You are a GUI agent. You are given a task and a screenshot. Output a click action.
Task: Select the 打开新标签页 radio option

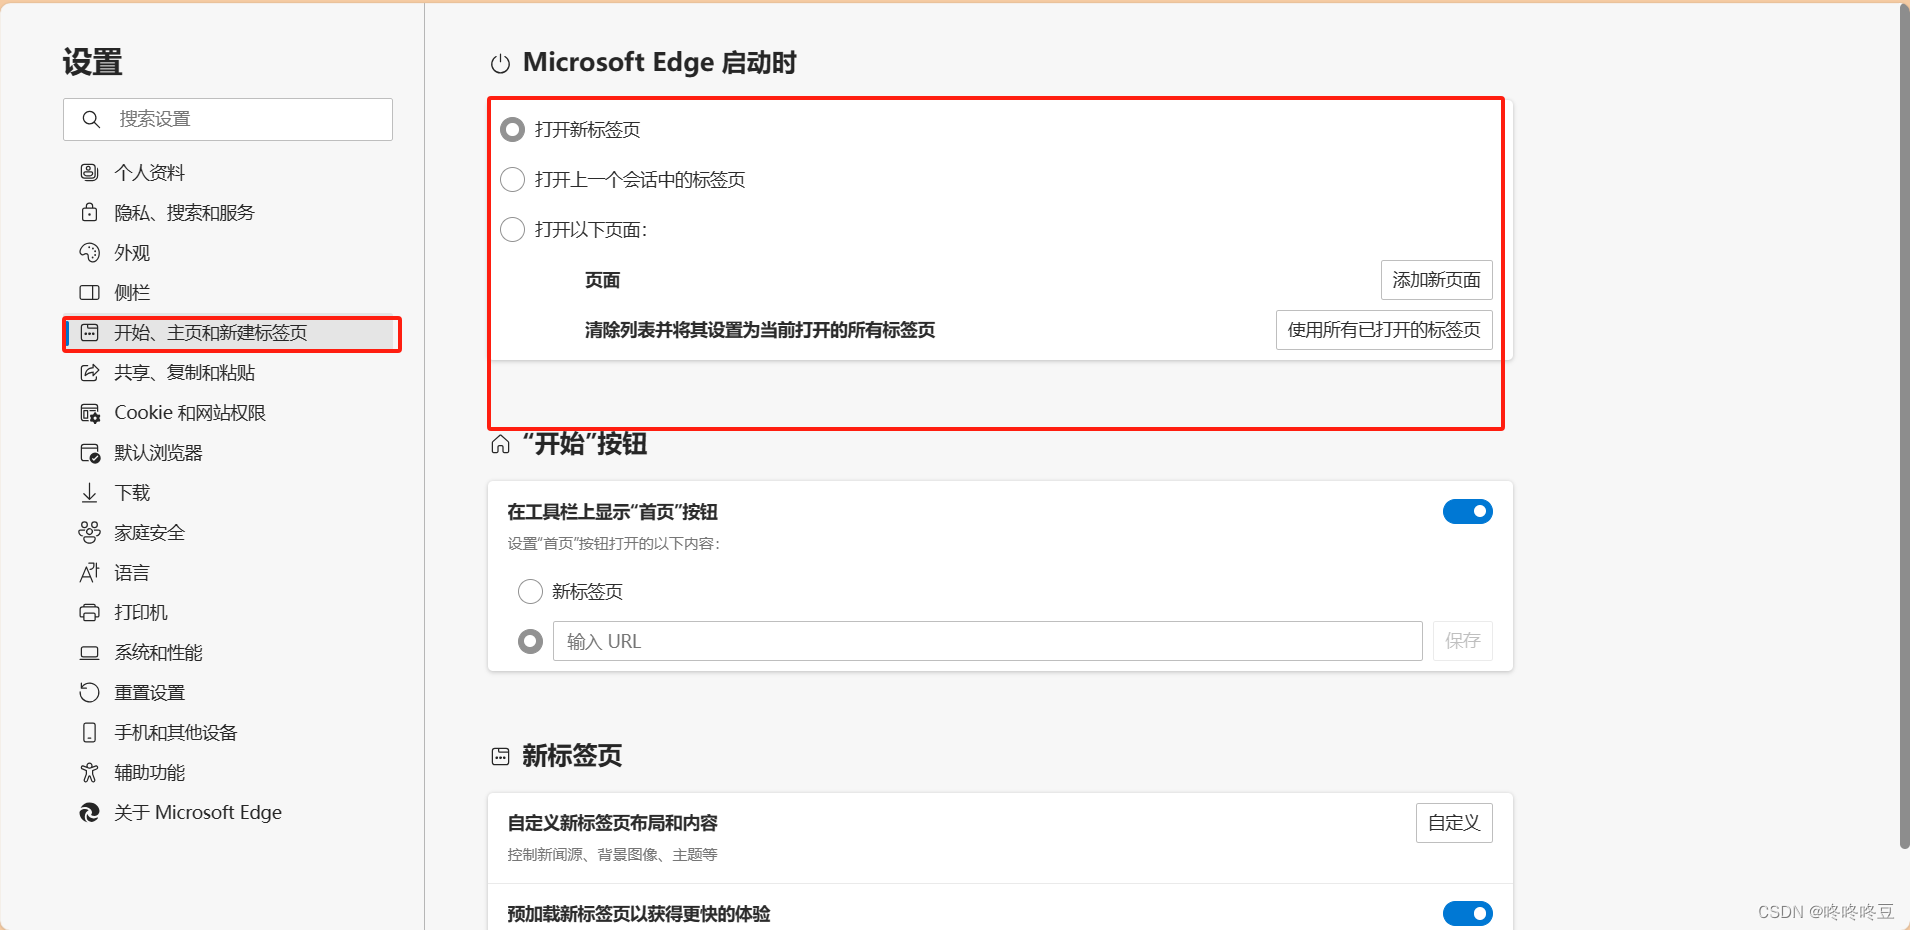(512, 129)
